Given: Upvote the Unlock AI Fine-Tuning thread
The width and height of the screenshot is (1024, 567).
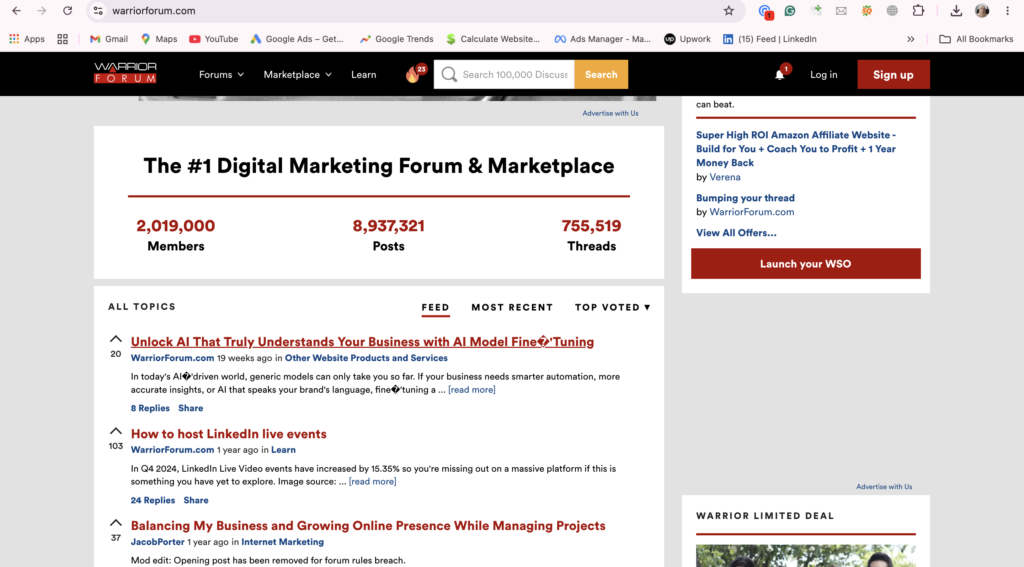Looking at the screenshot, I should click(116, 339).
